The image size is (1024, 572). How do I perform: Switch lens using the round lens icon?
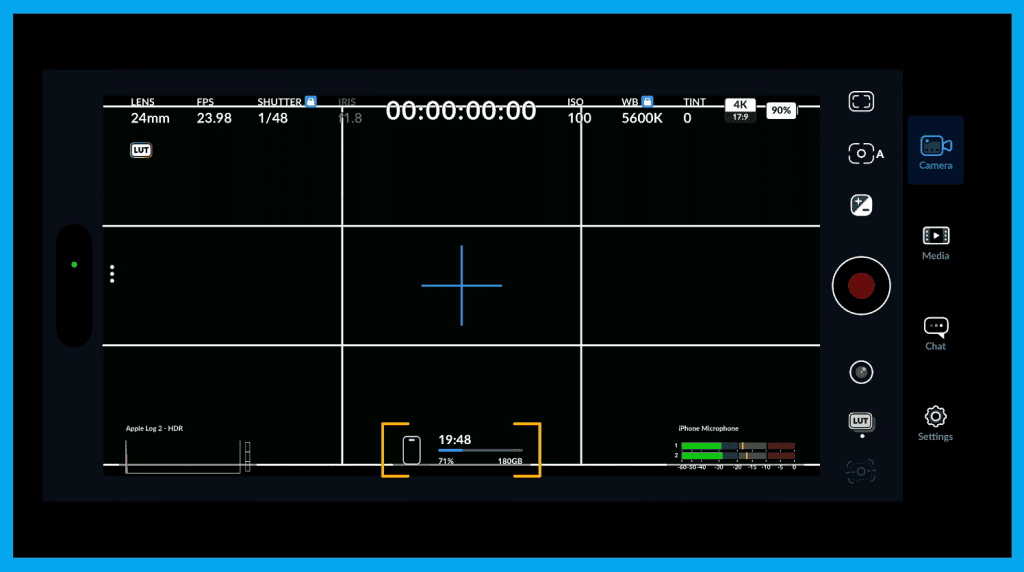pos(861,372)
